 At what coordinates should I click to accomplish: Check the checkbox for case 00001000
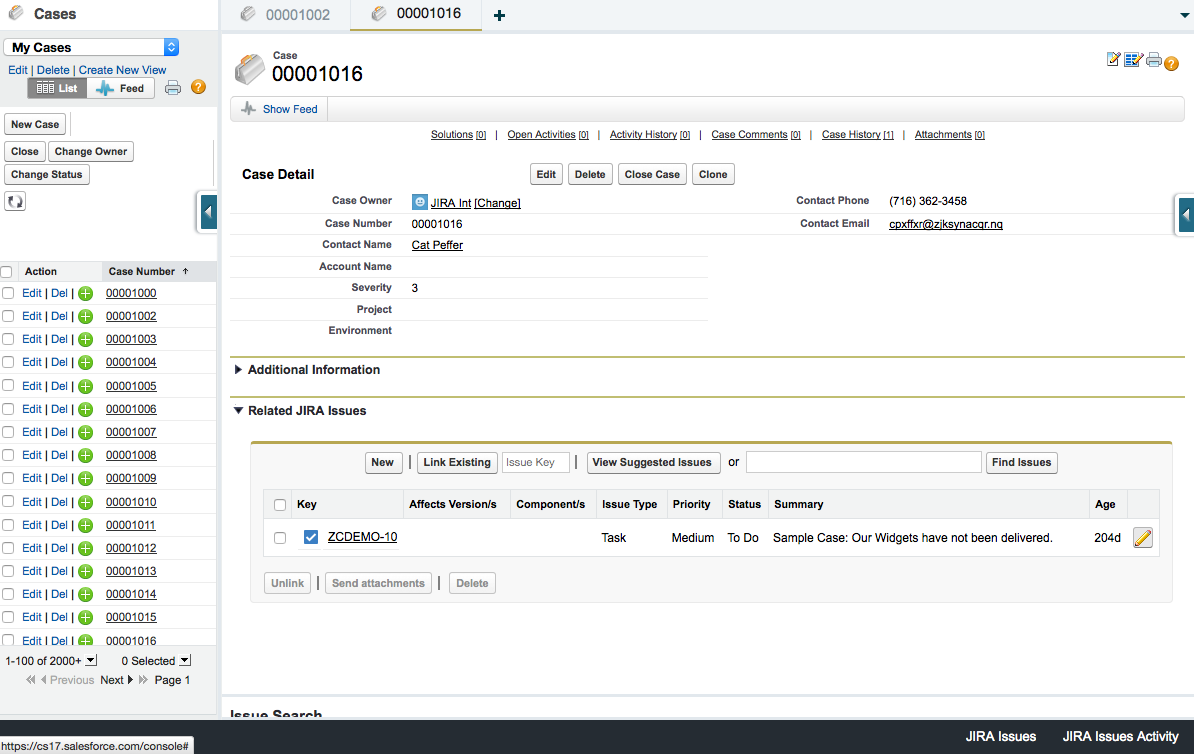(x=8, y=293)
